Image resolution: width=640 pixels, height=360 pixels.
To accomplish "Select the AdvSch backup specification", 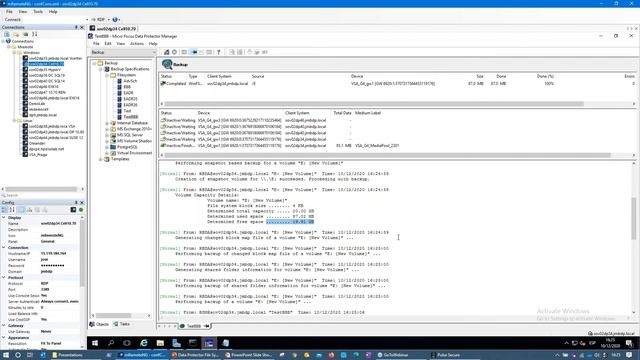I will (130, 81).
